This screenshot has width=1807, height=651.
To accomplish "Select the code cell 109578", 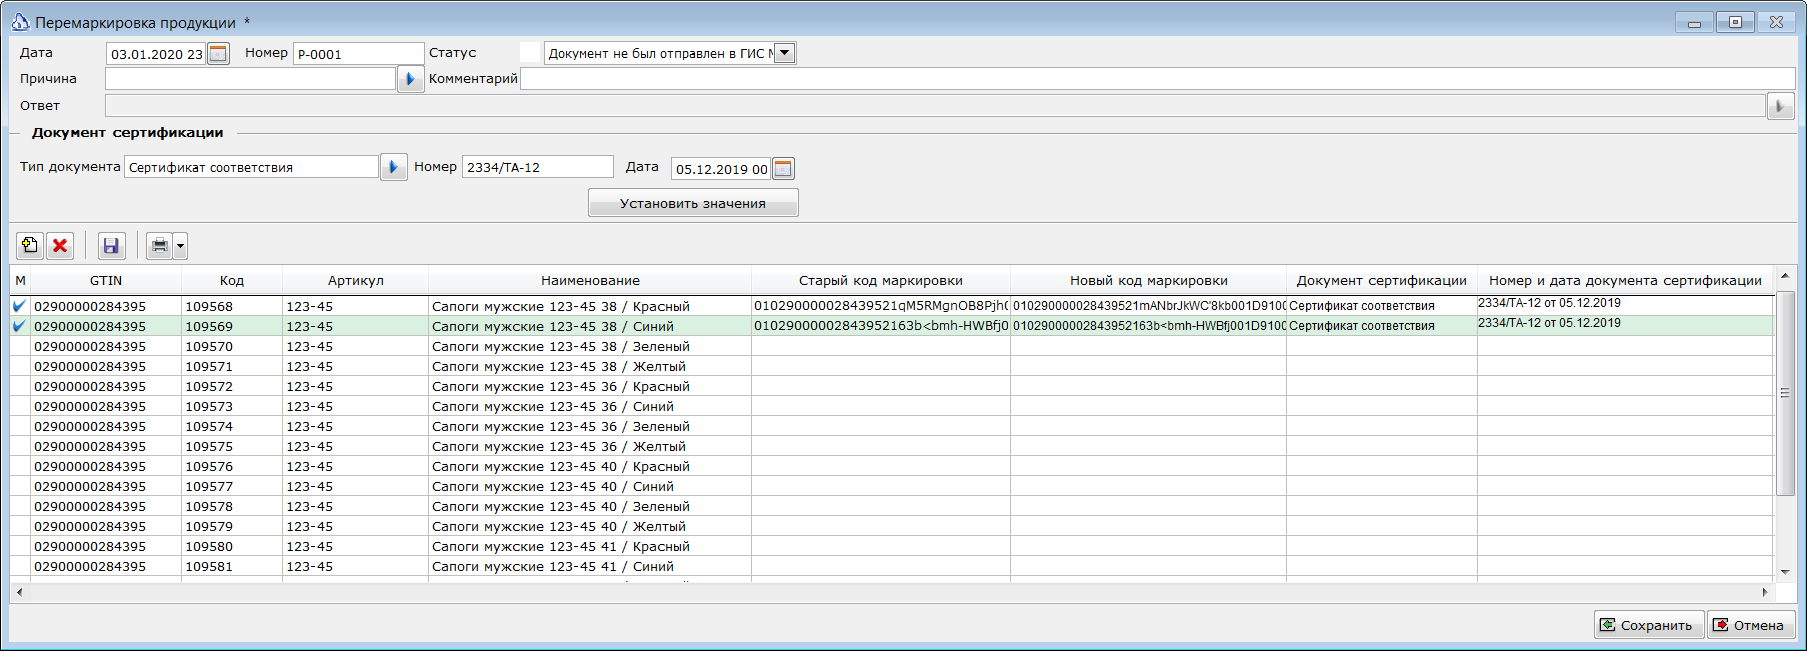I will (232, 506).
